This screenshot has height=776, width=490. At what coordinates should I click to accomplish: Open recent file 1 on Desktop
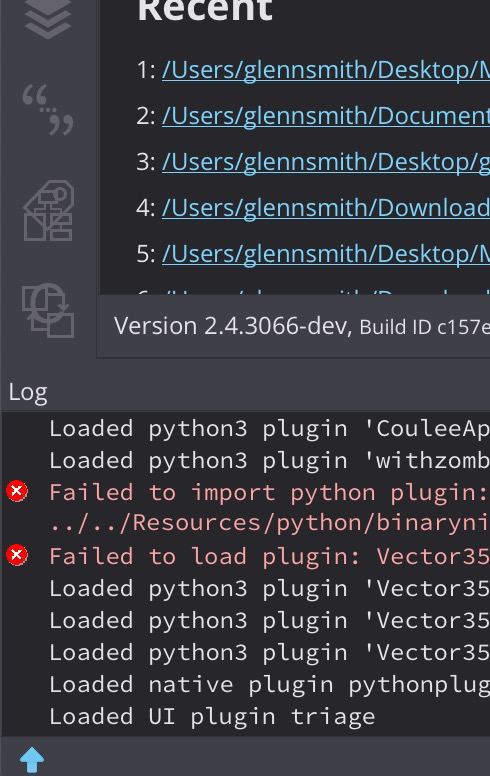[326, 70]
